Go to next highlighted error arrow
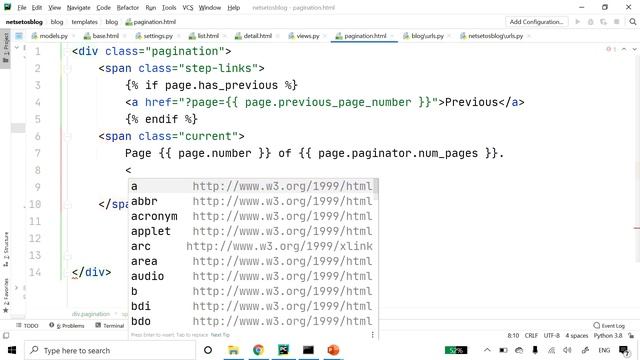This screenshot has width=640, height=360. click(634, 49)
